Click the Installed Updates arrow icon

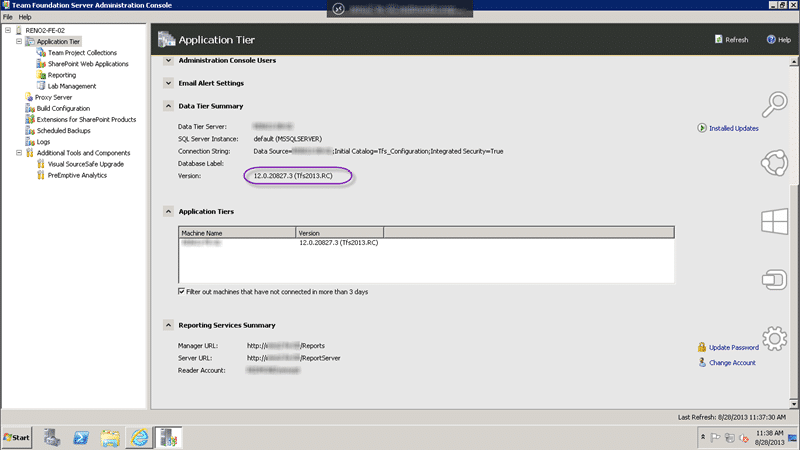(x=702, y=128)
